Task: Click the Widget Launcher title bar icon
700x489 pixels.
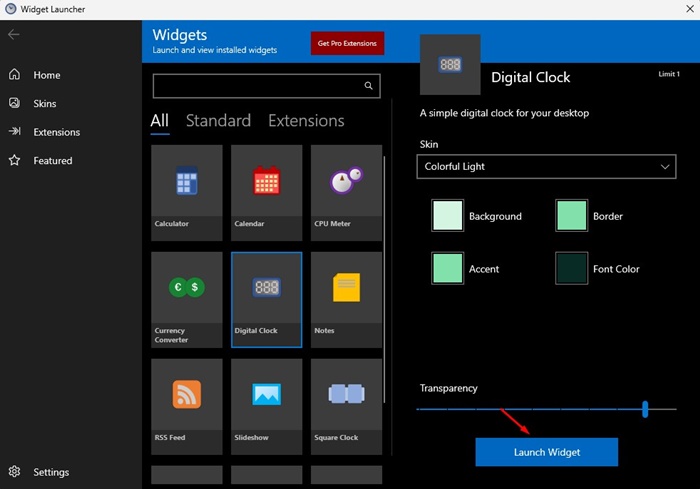Action: pos(10,9)
